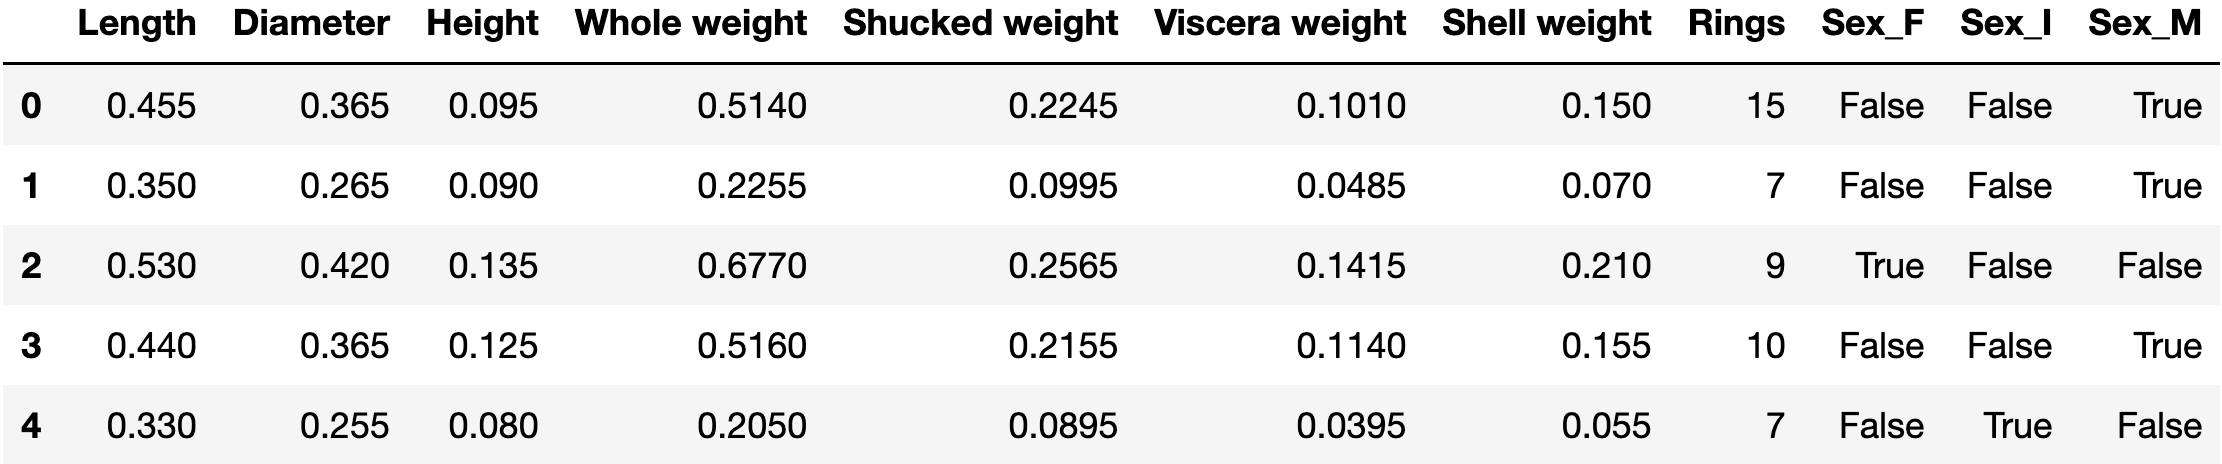Select Shucked weight cell 0.0995
The height and width of the screenshot is (464, 2222).
point(1062,186)
